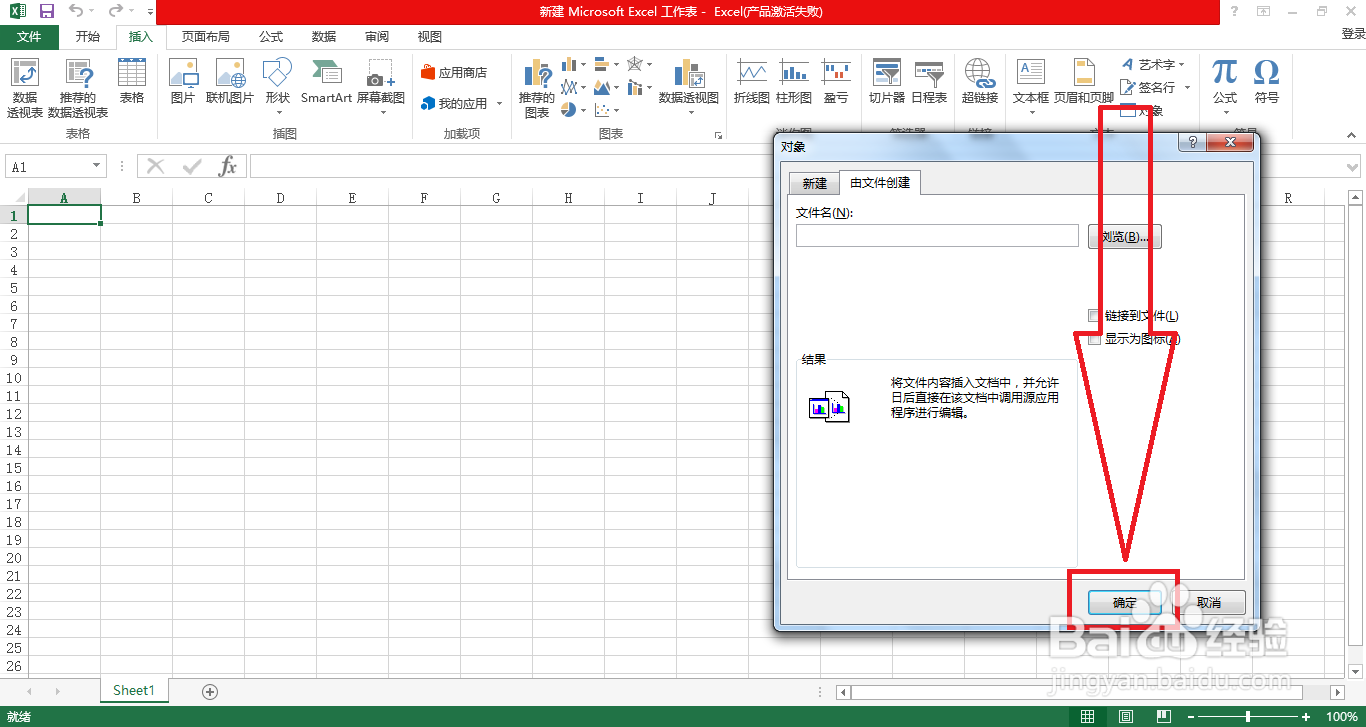
Task: Click Online Pictures (联机图片)
Action: pyautogui.click(x=230, y=82)
